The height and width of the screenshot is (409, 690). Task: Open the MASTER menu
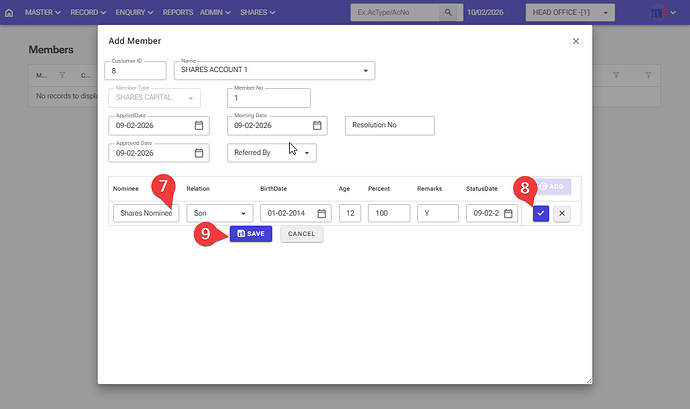[x=43, y=12]
